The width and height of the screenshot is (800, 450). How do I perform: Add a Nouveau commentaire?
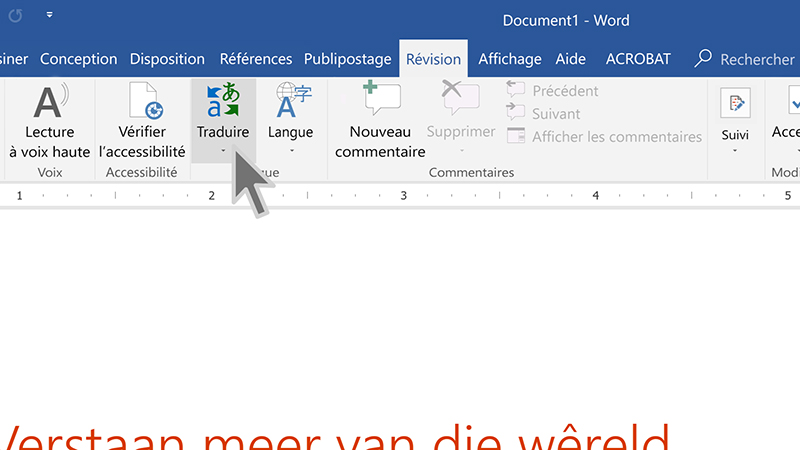tap(380, 121)
